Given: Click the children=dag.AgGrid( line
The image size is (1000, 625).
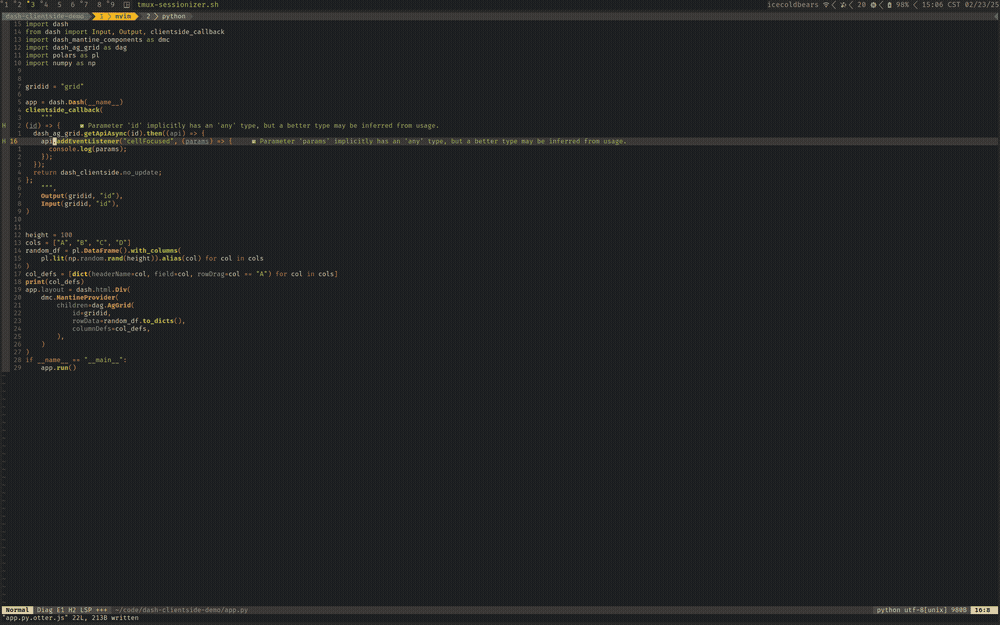Looking at the screenshot, I should point(95,305).
